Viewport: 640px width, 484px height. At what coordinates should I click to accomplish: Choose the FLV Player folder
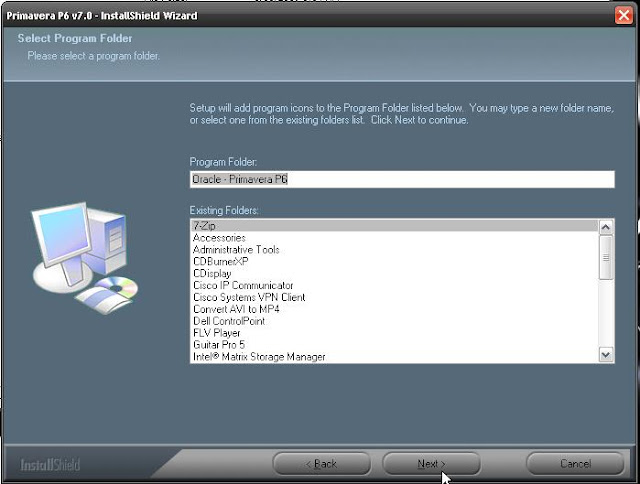(x=395, y=333)
